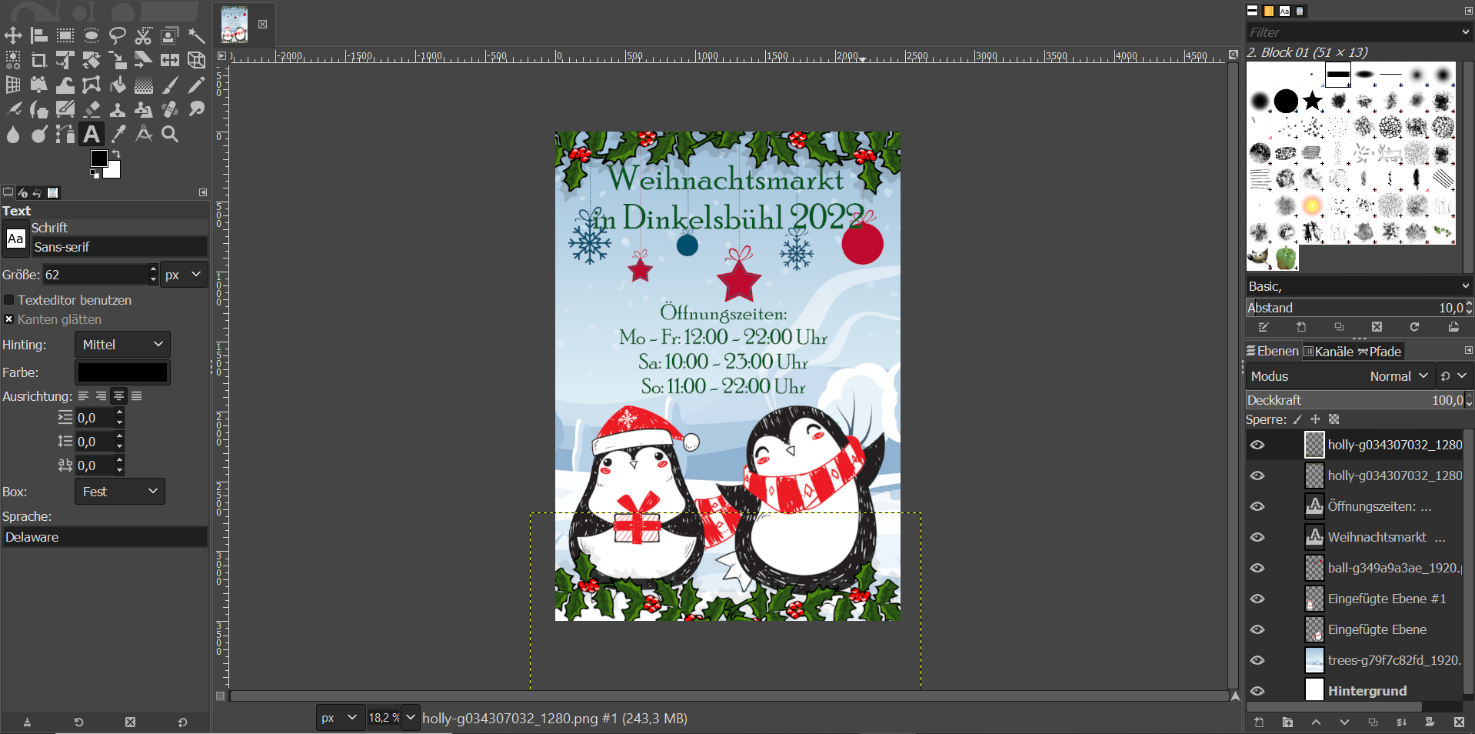The image size is (1475, 734).
Task: Open the size unit px dropdown in Text options
Action: click(x=184, y=274)
